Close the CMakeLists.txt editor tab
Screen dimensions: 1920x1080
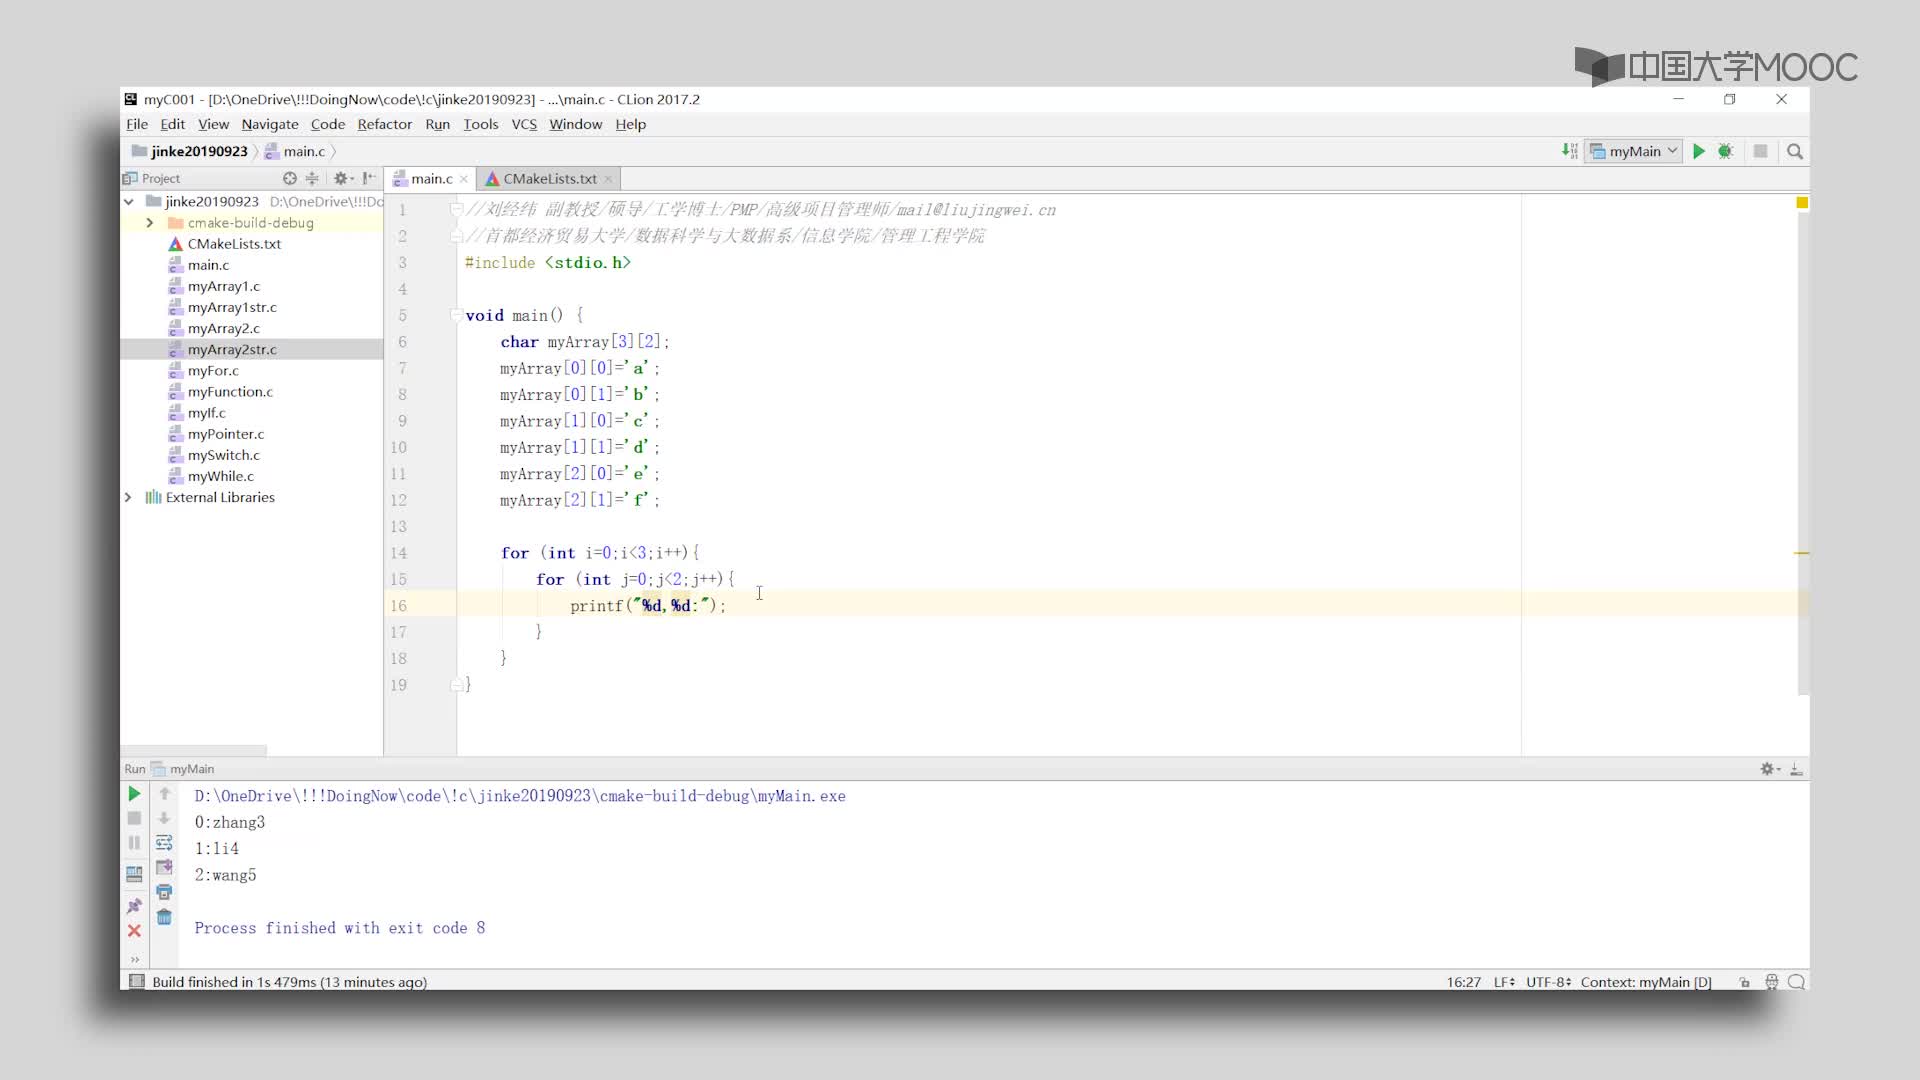[x=608, y=179]
